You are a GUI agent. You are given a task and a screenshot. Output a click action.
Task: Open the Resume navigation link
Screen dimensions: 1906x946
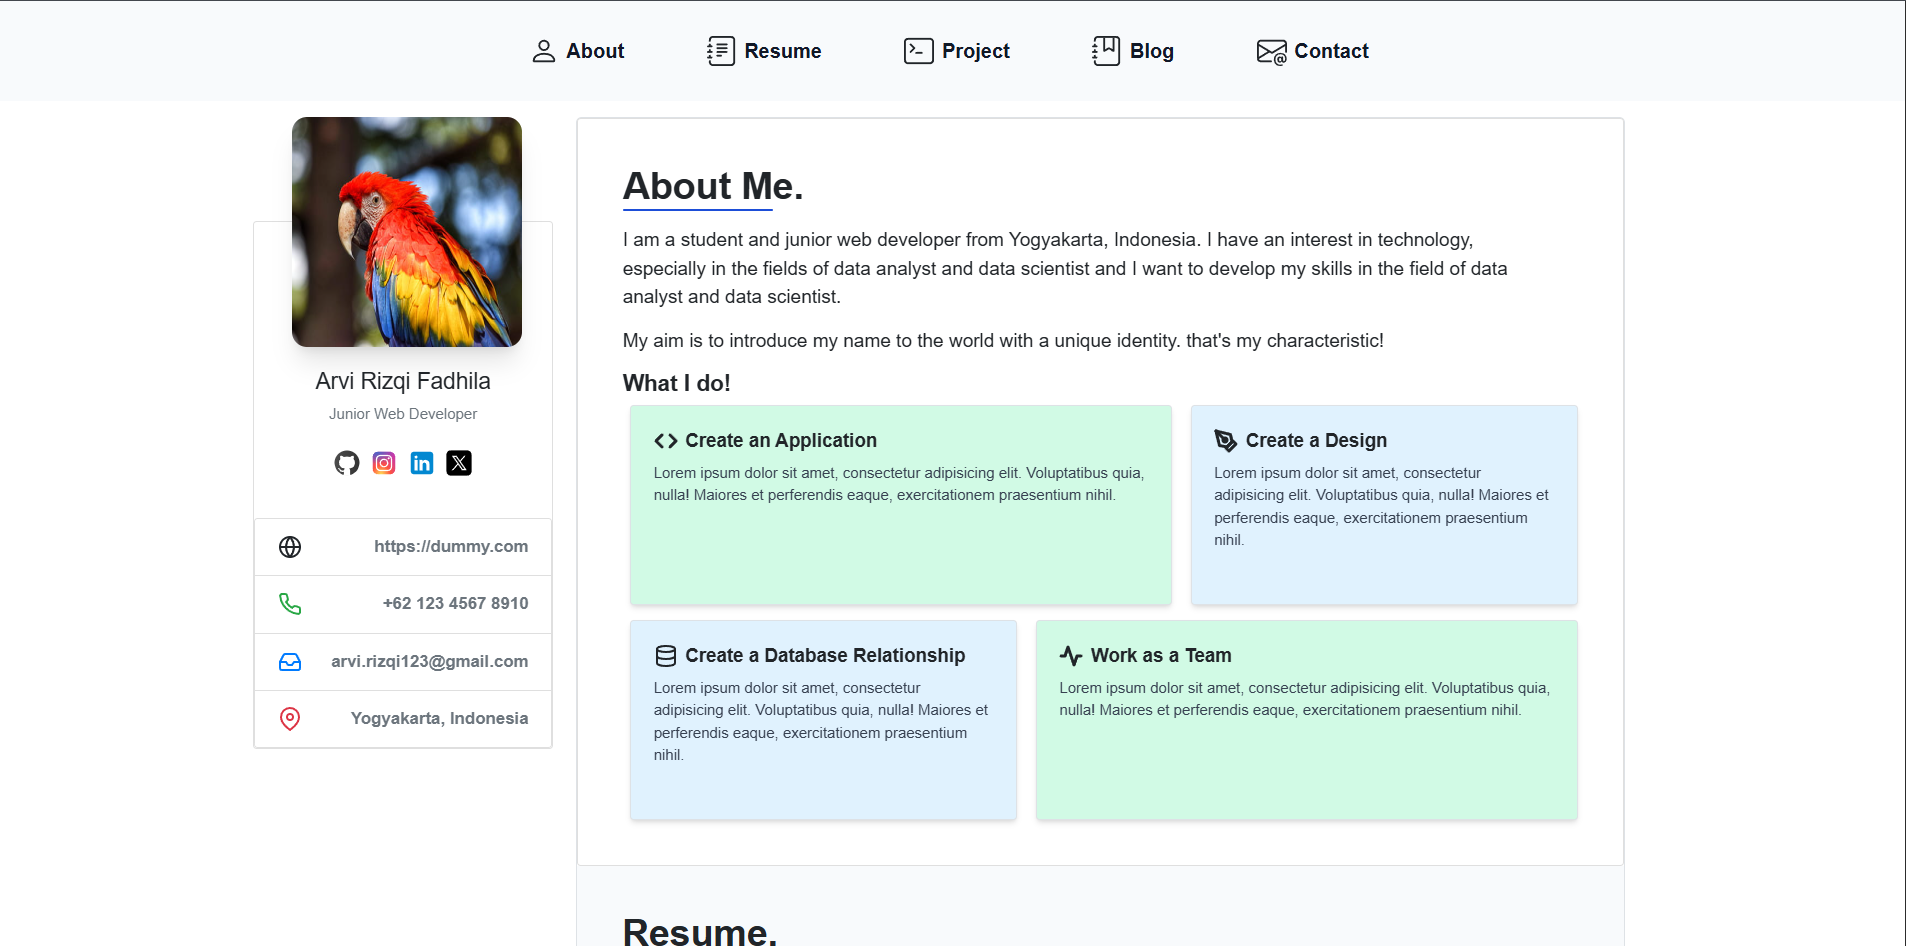(764, 51)
